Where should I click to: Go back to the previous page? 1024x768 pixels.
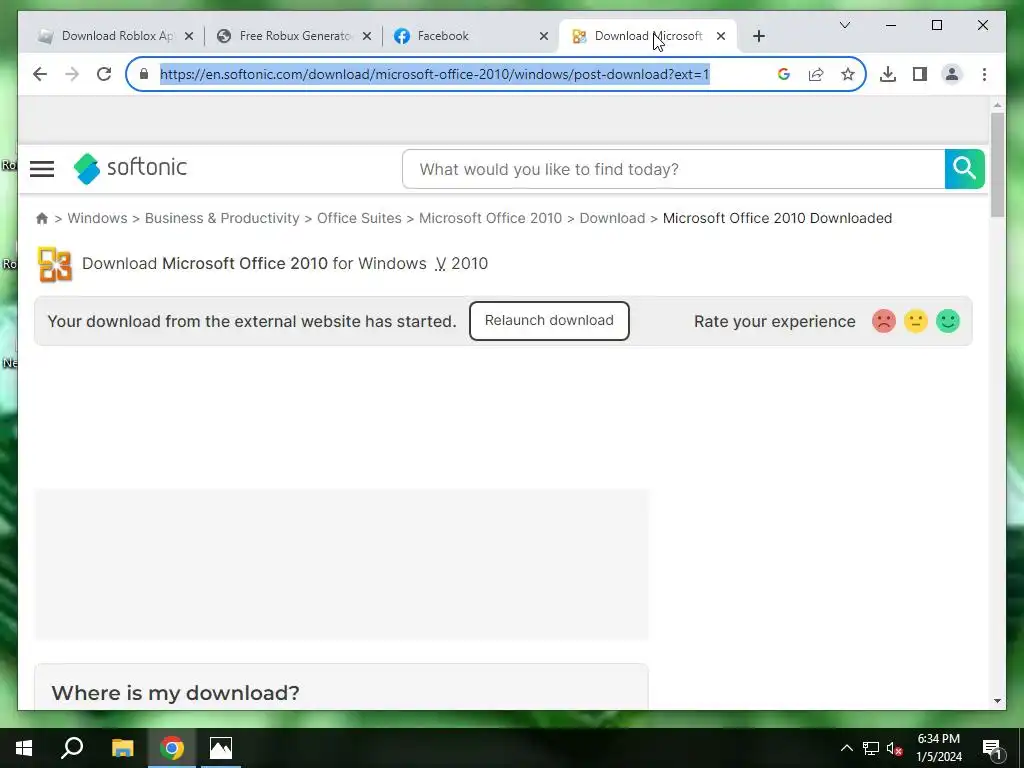point(40,74)
